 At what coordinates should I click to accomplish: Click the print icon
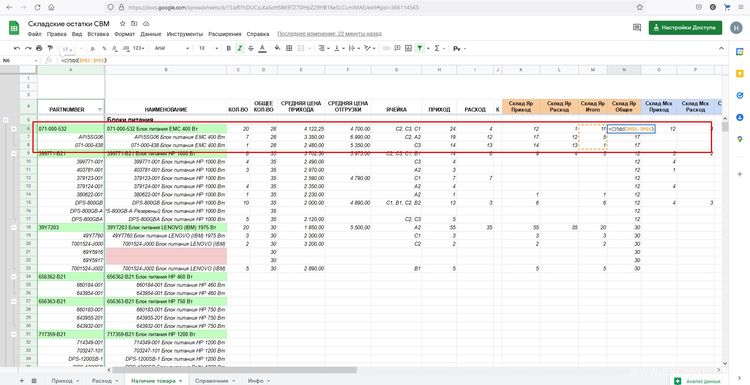tap(39, 48)
